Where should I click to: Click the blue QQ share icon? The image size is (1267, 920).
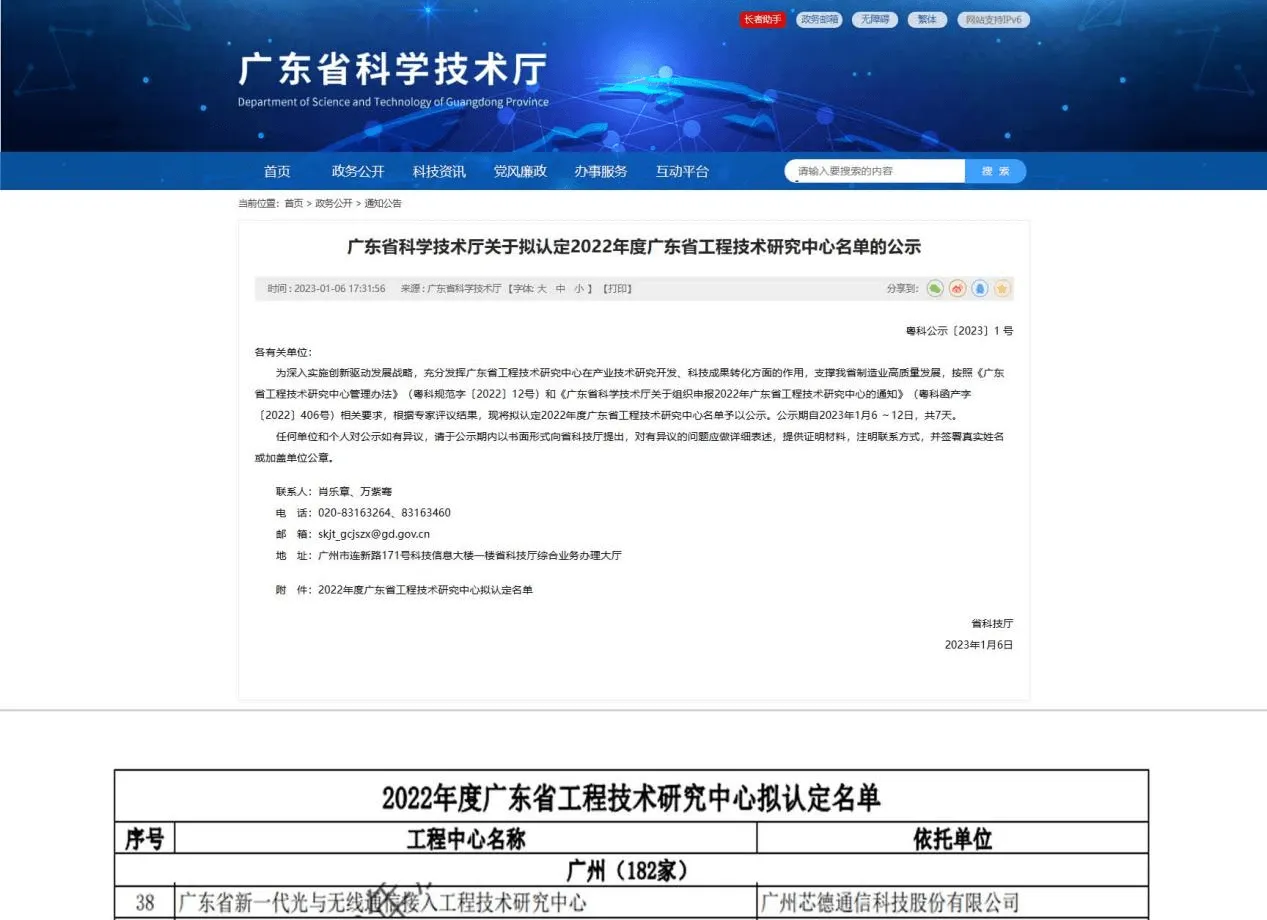980,289
